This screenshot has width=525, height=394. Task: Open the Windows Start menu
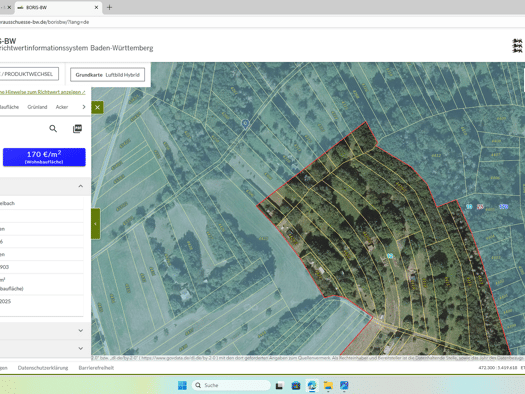182,385
